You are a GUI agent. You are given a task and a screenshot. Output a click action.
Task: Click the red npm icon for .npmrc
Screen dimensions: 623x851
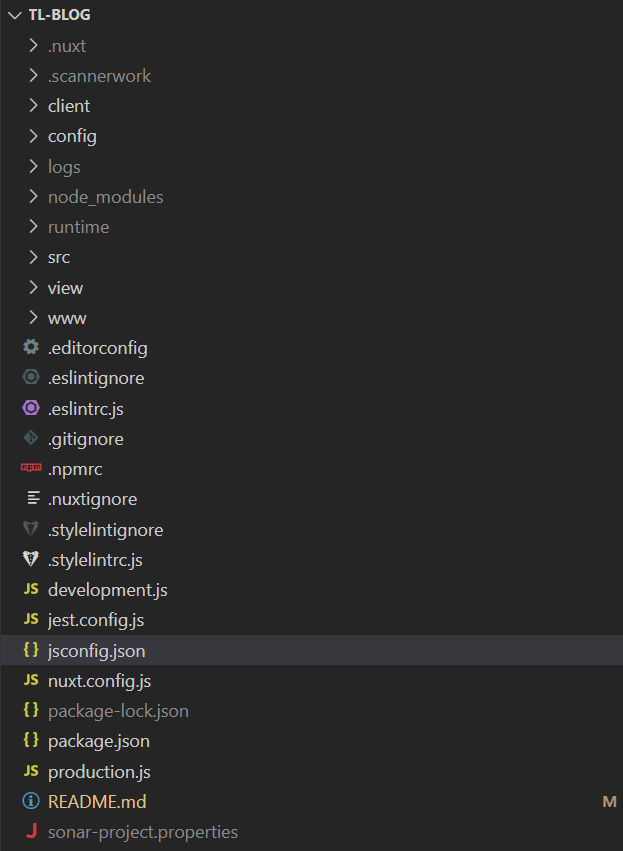(31, 468)
